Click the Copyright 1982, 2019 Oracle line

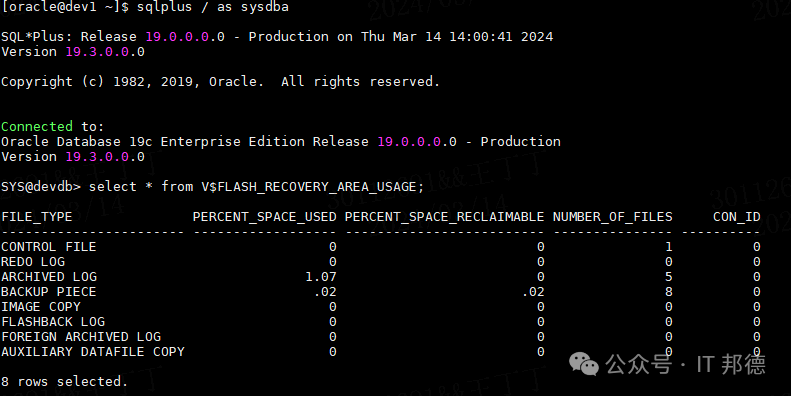220,82
